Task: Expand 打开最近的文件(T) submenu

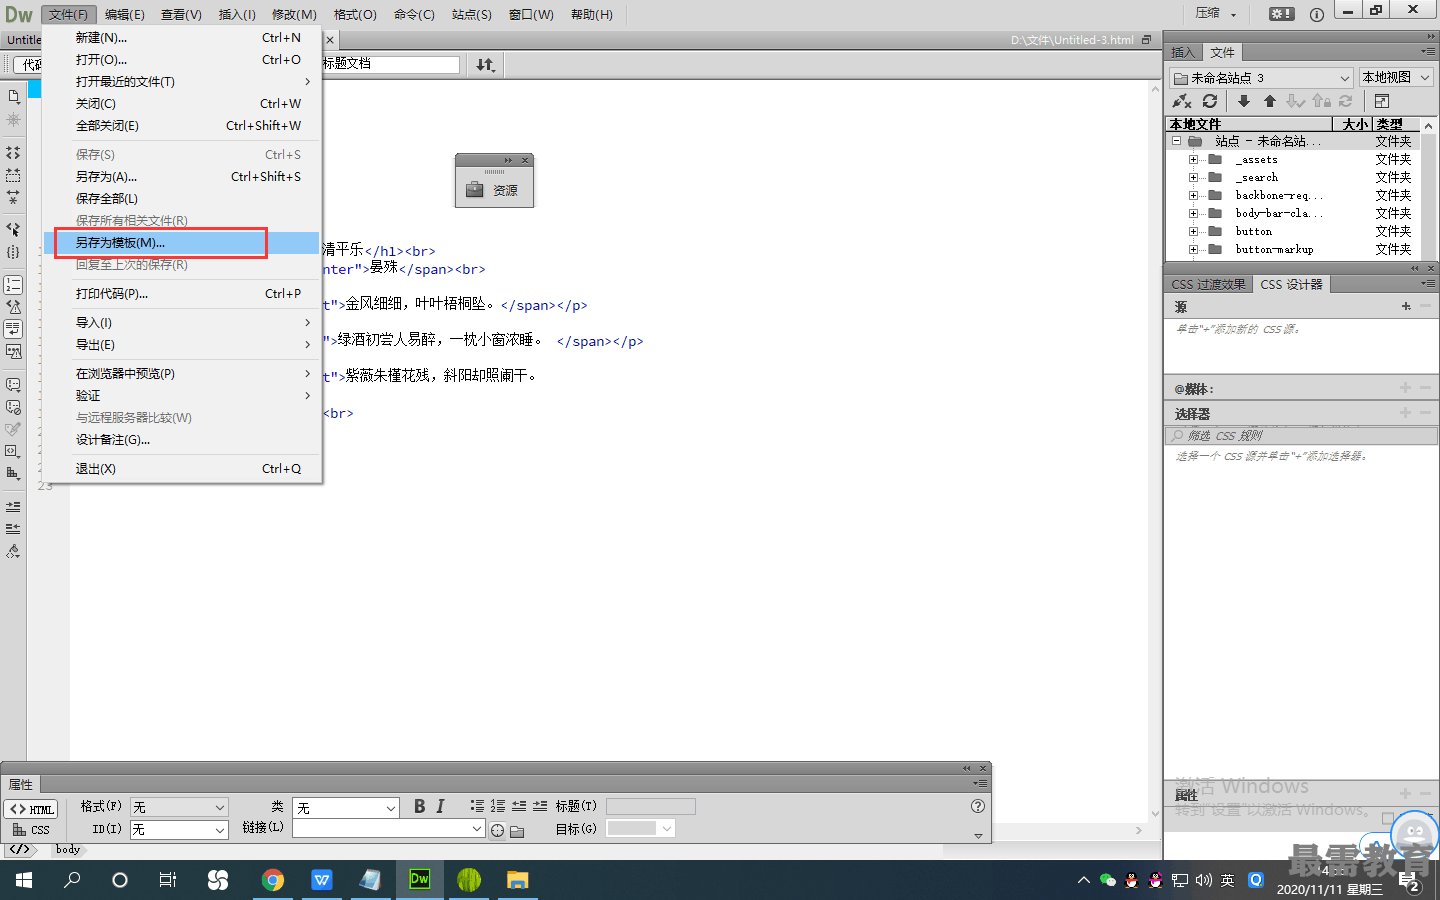Action: tap(182, 82)
